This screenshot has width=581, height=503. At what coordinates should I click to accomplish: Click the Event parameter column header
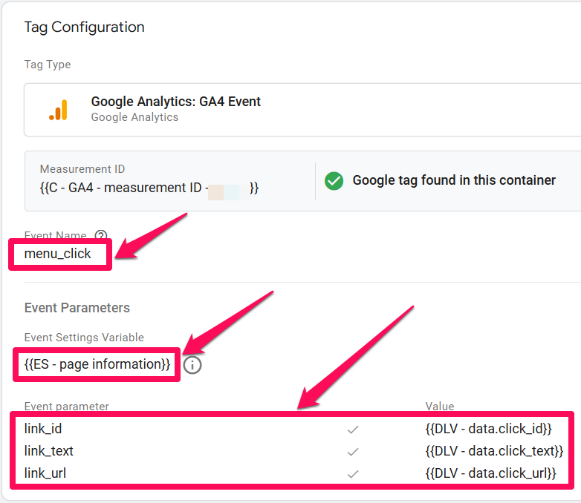tap(67, 406)
